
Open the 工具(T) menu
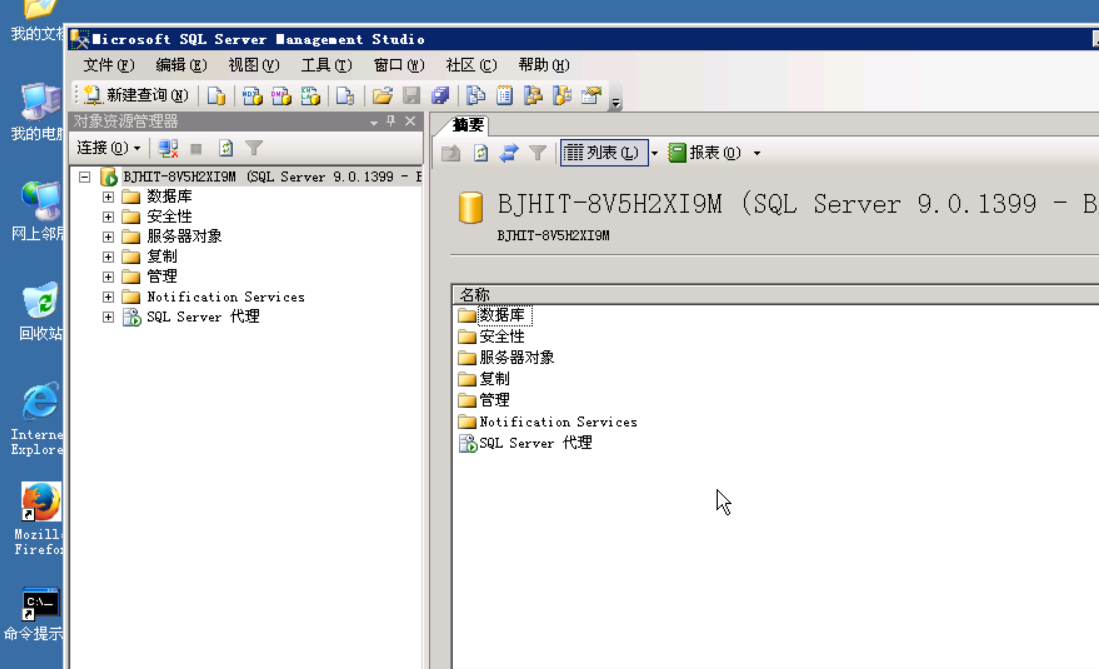click(x=326, y=65)
